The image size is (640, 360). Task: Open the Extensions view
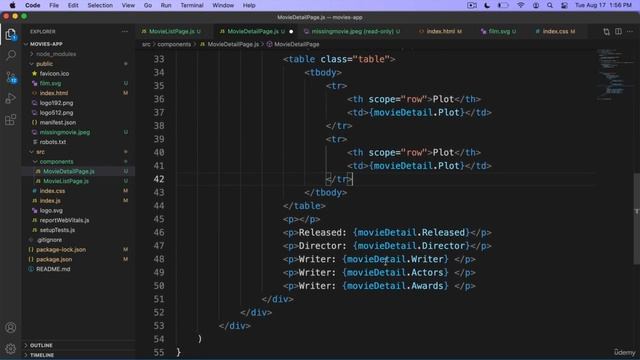(x=11, y=120)
